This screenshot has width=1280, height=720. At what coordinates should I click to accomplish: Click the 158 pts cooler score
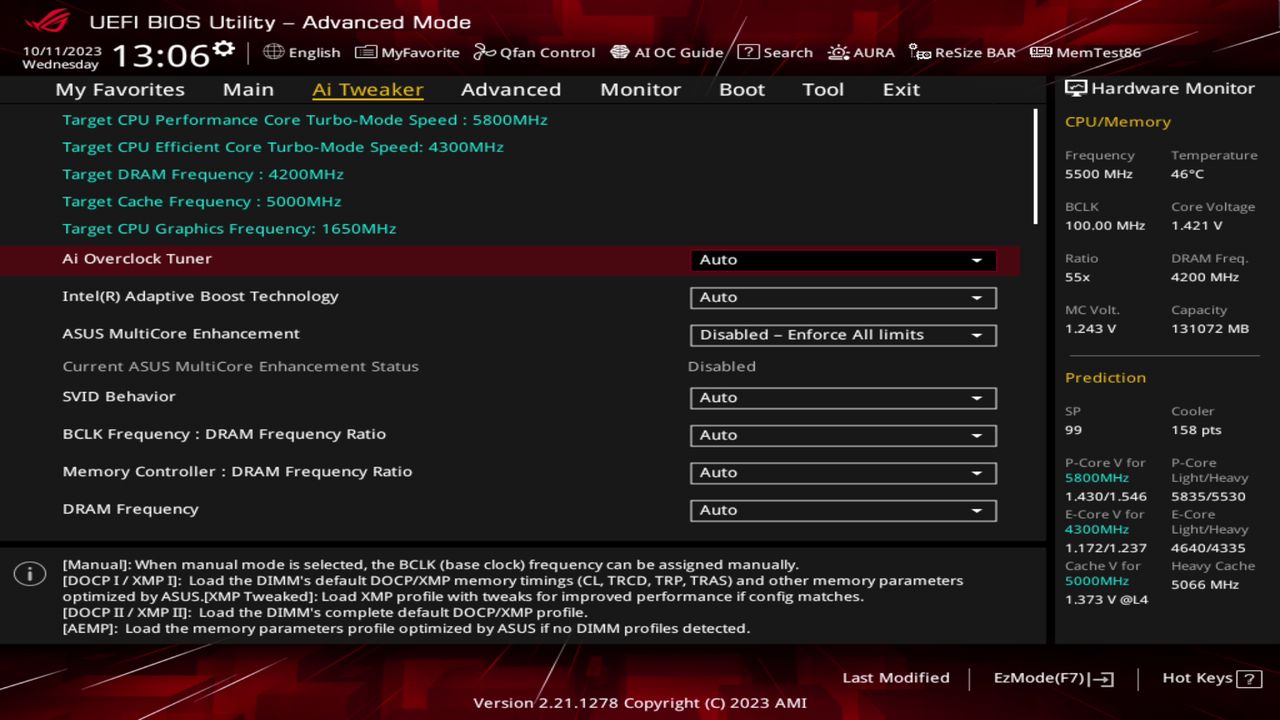(1196, 430)
